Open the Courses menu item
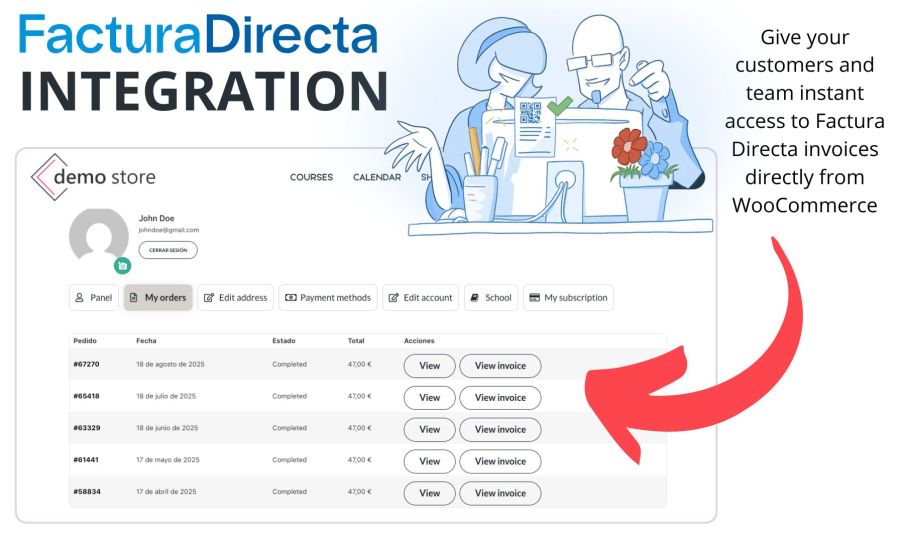This screenshot has width=900, height=552. (311, 177)
